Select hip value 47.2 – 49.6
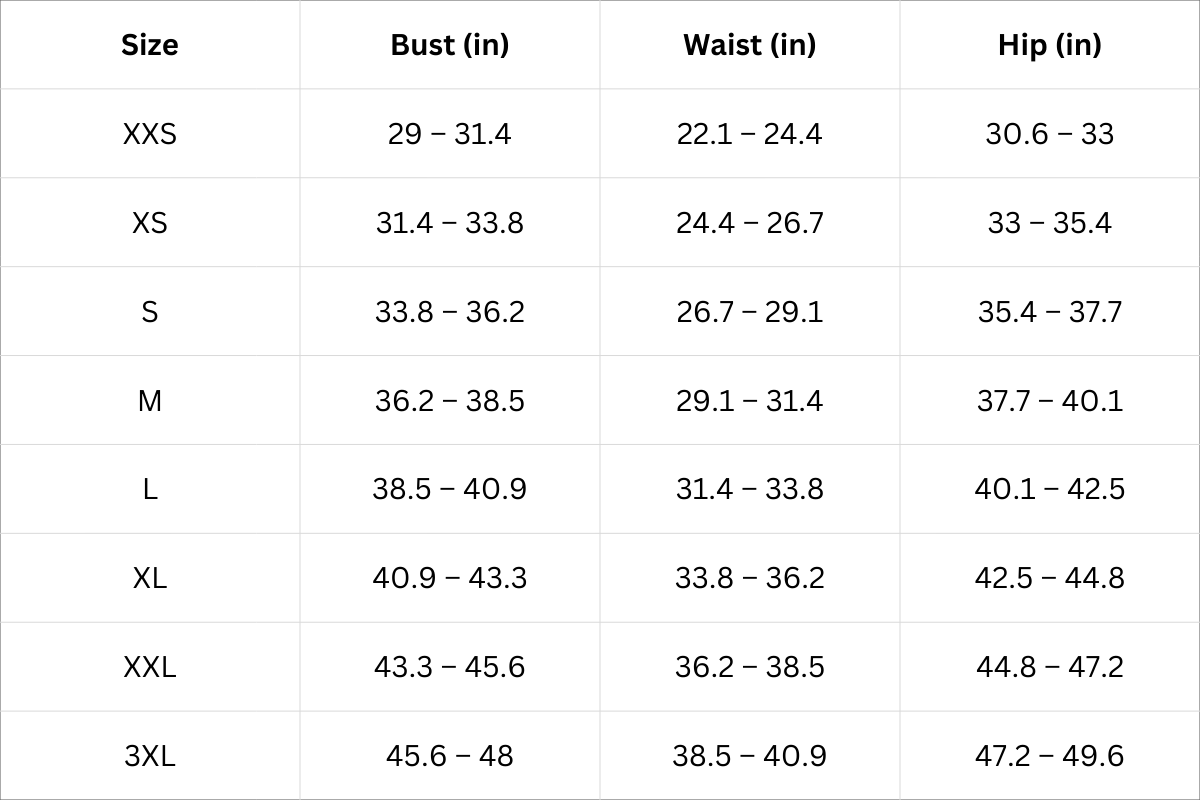1200x800 pixels. click(1050, 756)
